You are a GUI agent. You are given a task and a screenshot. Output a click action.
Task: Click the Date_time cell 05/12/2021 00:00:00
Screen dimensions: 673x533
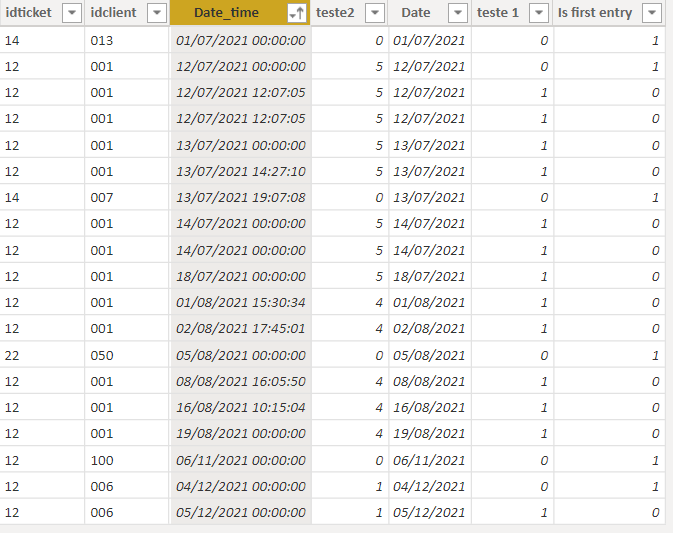(x=241, y=512)
